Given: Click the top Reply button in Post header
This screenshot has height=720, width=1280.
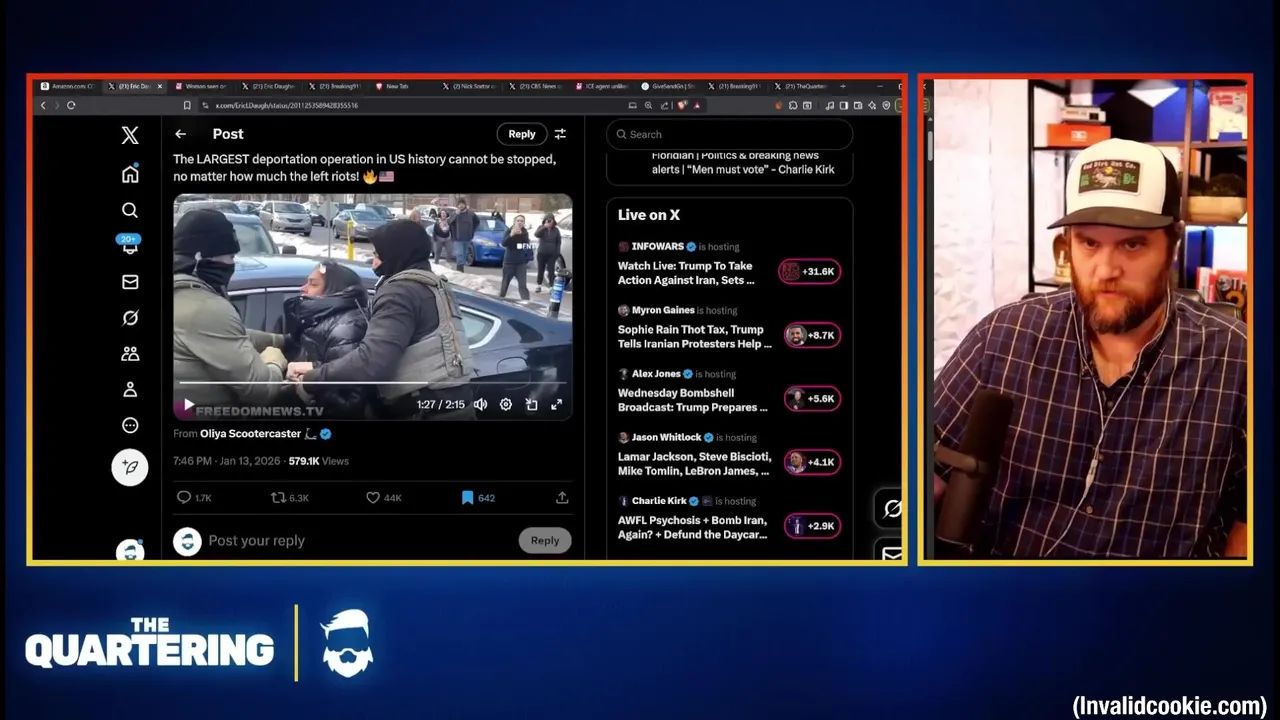Looking at the screenshot, I should 522,134.
